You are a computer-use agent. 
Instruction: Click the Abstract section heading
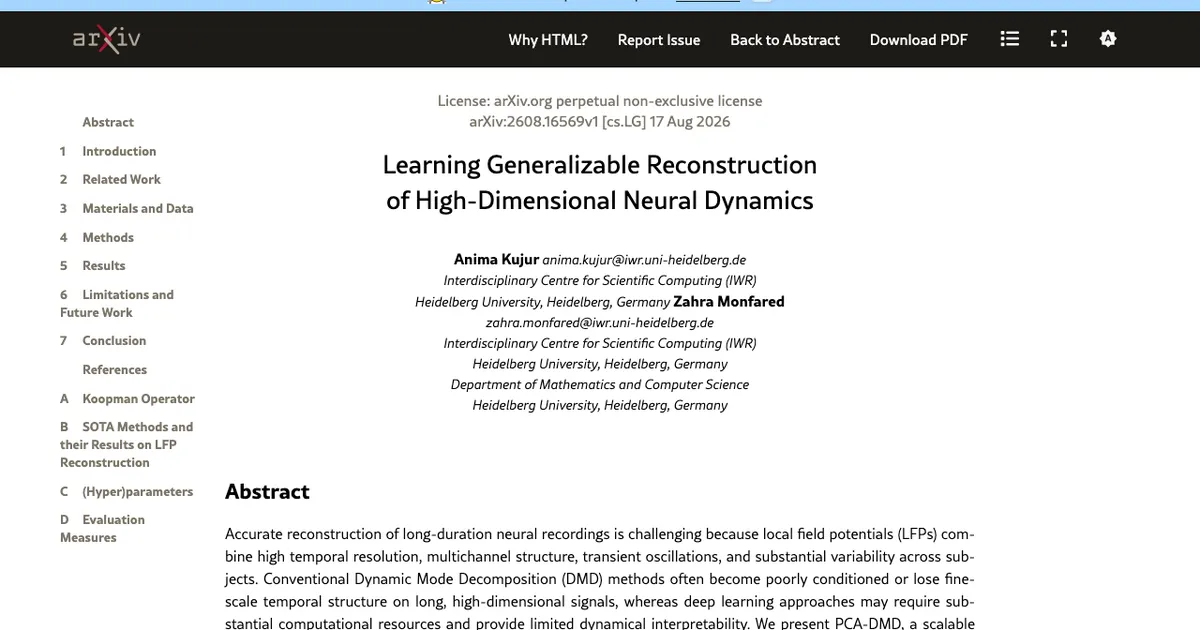(x=267, y=492)
